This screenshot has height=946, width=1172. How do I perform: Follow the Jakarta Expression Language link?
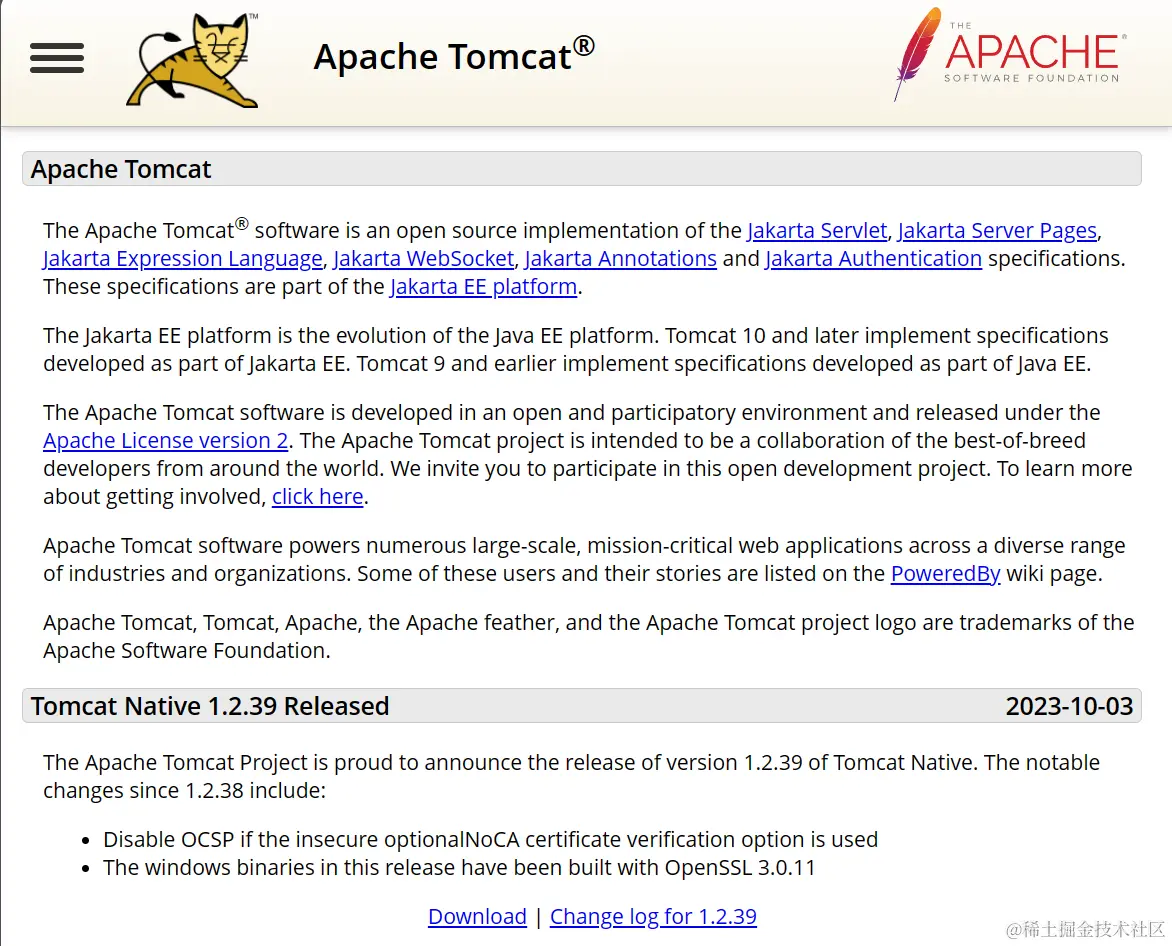click(183, 259)
